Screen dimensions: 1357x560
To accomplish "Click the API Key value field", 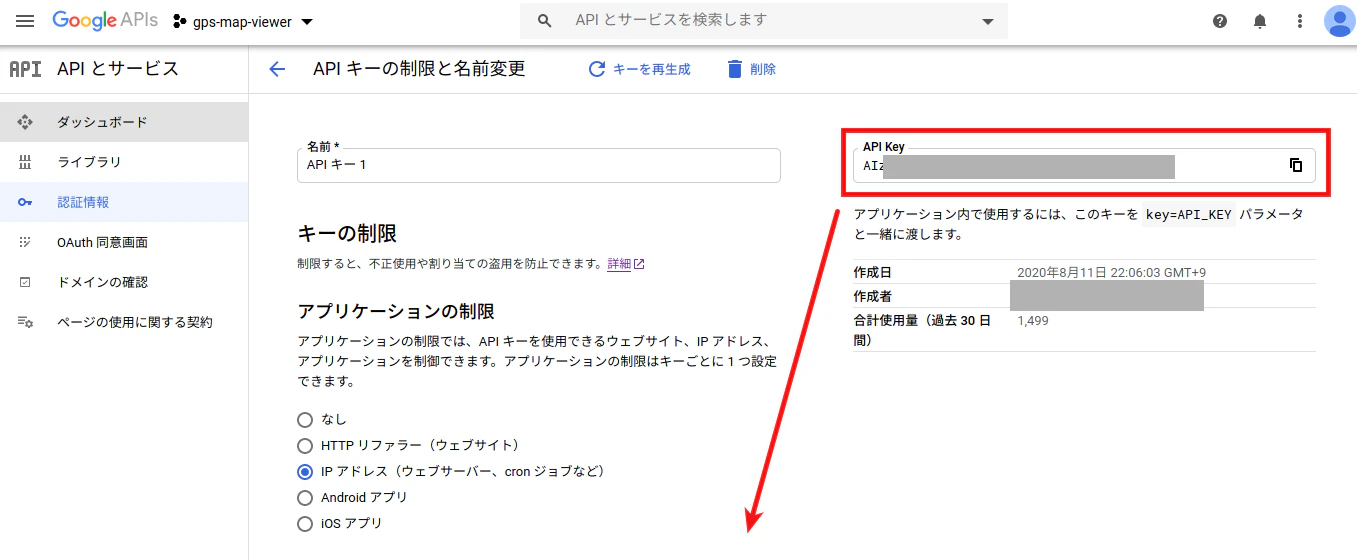I will (x=1084, y=165).
